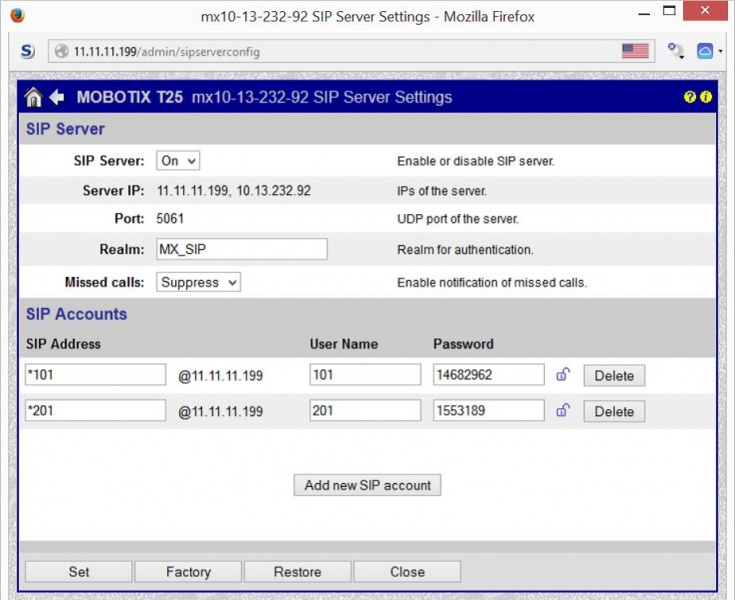Screen dimensions: 735x600
Task: Click the Realm input field
Action: coord(242,249)
